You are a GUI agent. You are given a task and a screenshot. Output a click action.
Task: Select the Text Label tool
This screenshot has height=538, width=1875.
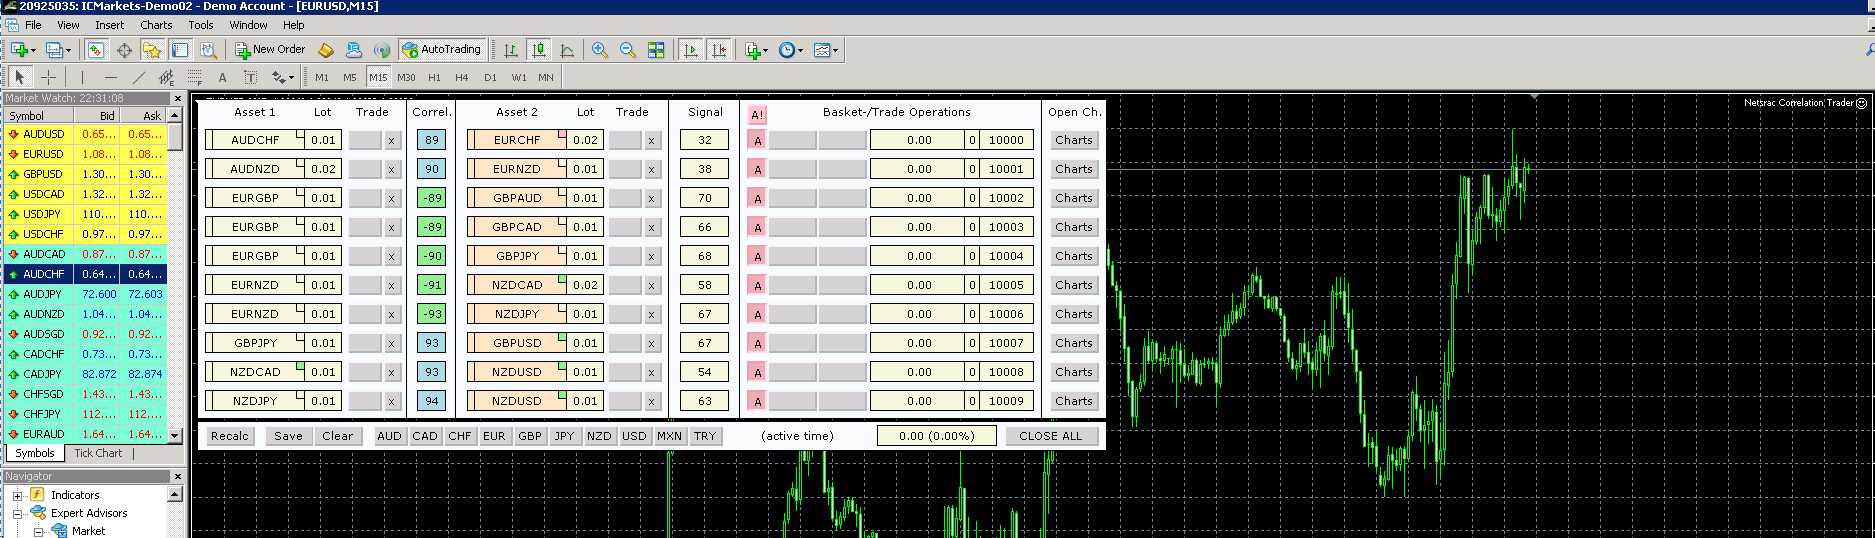[250, 77]
